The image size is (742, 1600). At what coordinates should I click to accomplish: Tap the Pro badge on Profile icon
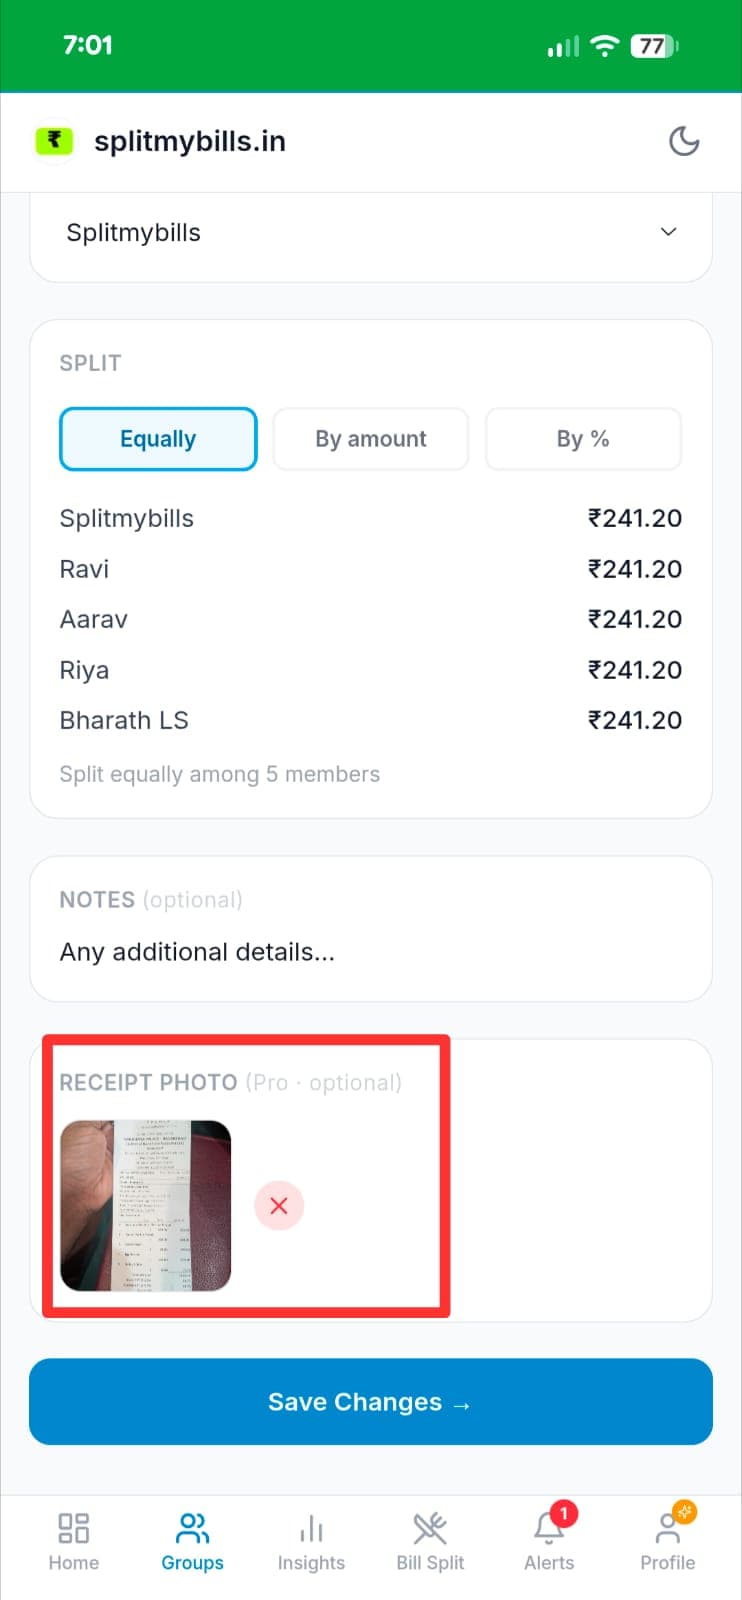[684, 1511]
